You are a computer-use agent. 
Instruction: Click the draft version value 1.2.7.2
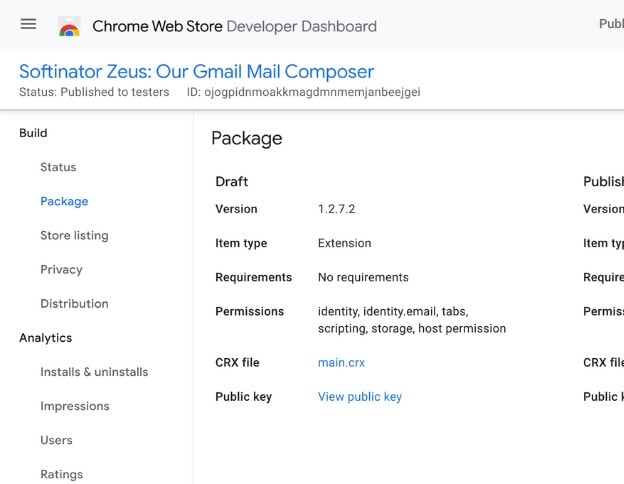point(337,209)
